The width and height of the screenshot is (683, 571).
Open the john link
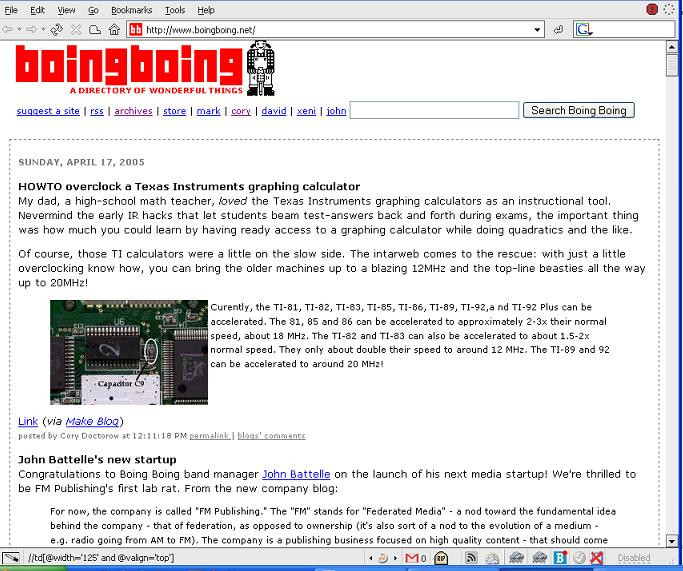pyautogui.click(x=336, y=111)
